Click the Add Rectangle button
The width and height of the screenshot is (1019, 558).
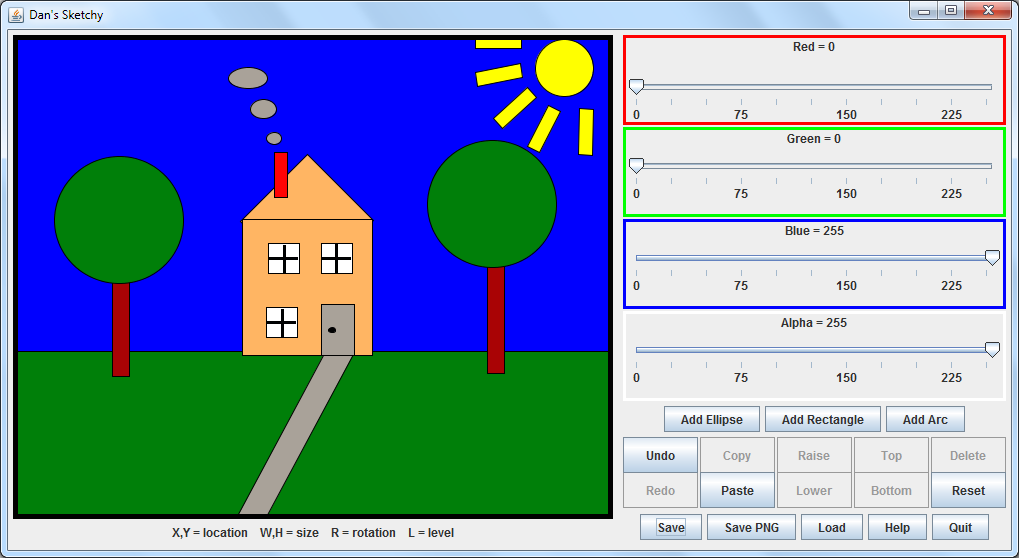coord(823,420)
